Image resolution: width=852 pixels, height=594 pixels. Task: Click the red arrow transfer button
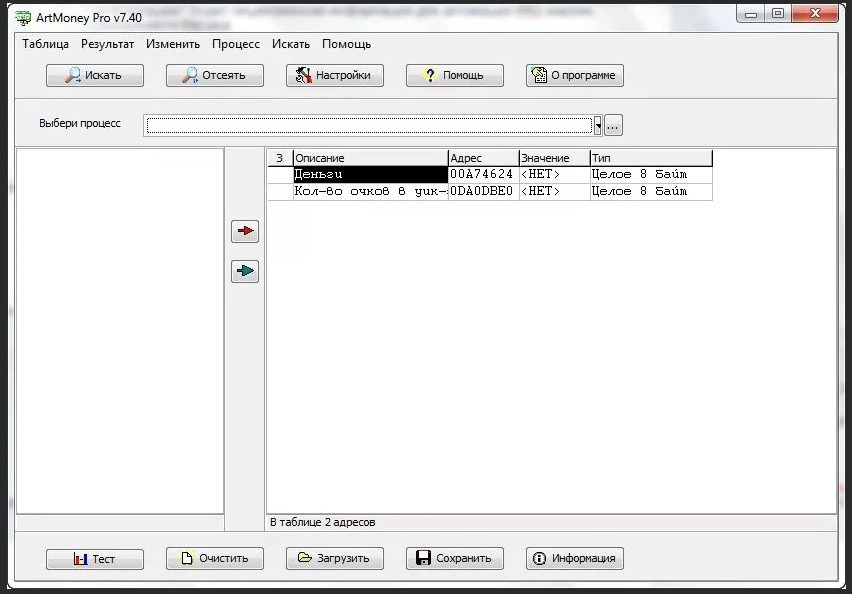245,231
